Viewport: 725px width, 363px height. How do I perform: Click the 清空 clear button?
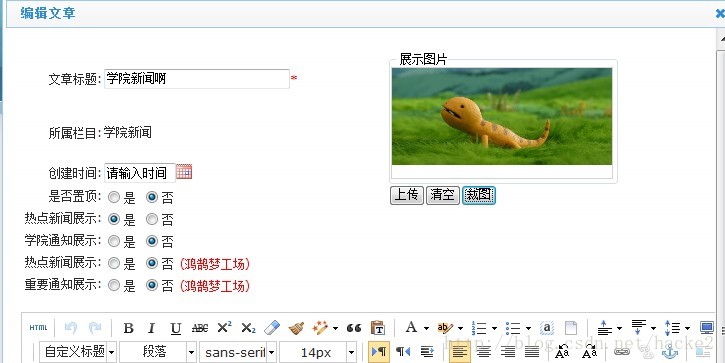point(442,195)
